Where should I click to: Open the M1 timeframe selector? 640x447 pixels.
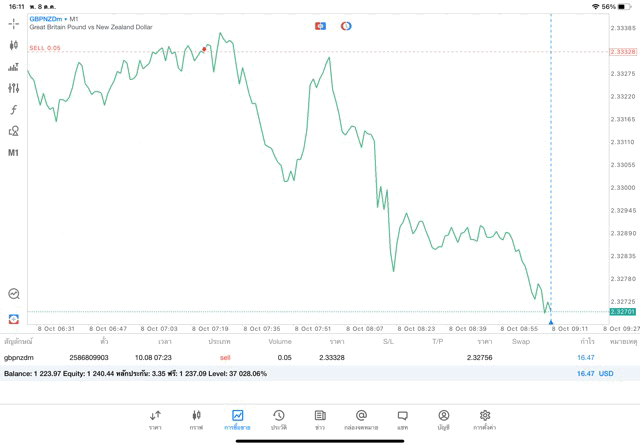click(x=14, y=153)
